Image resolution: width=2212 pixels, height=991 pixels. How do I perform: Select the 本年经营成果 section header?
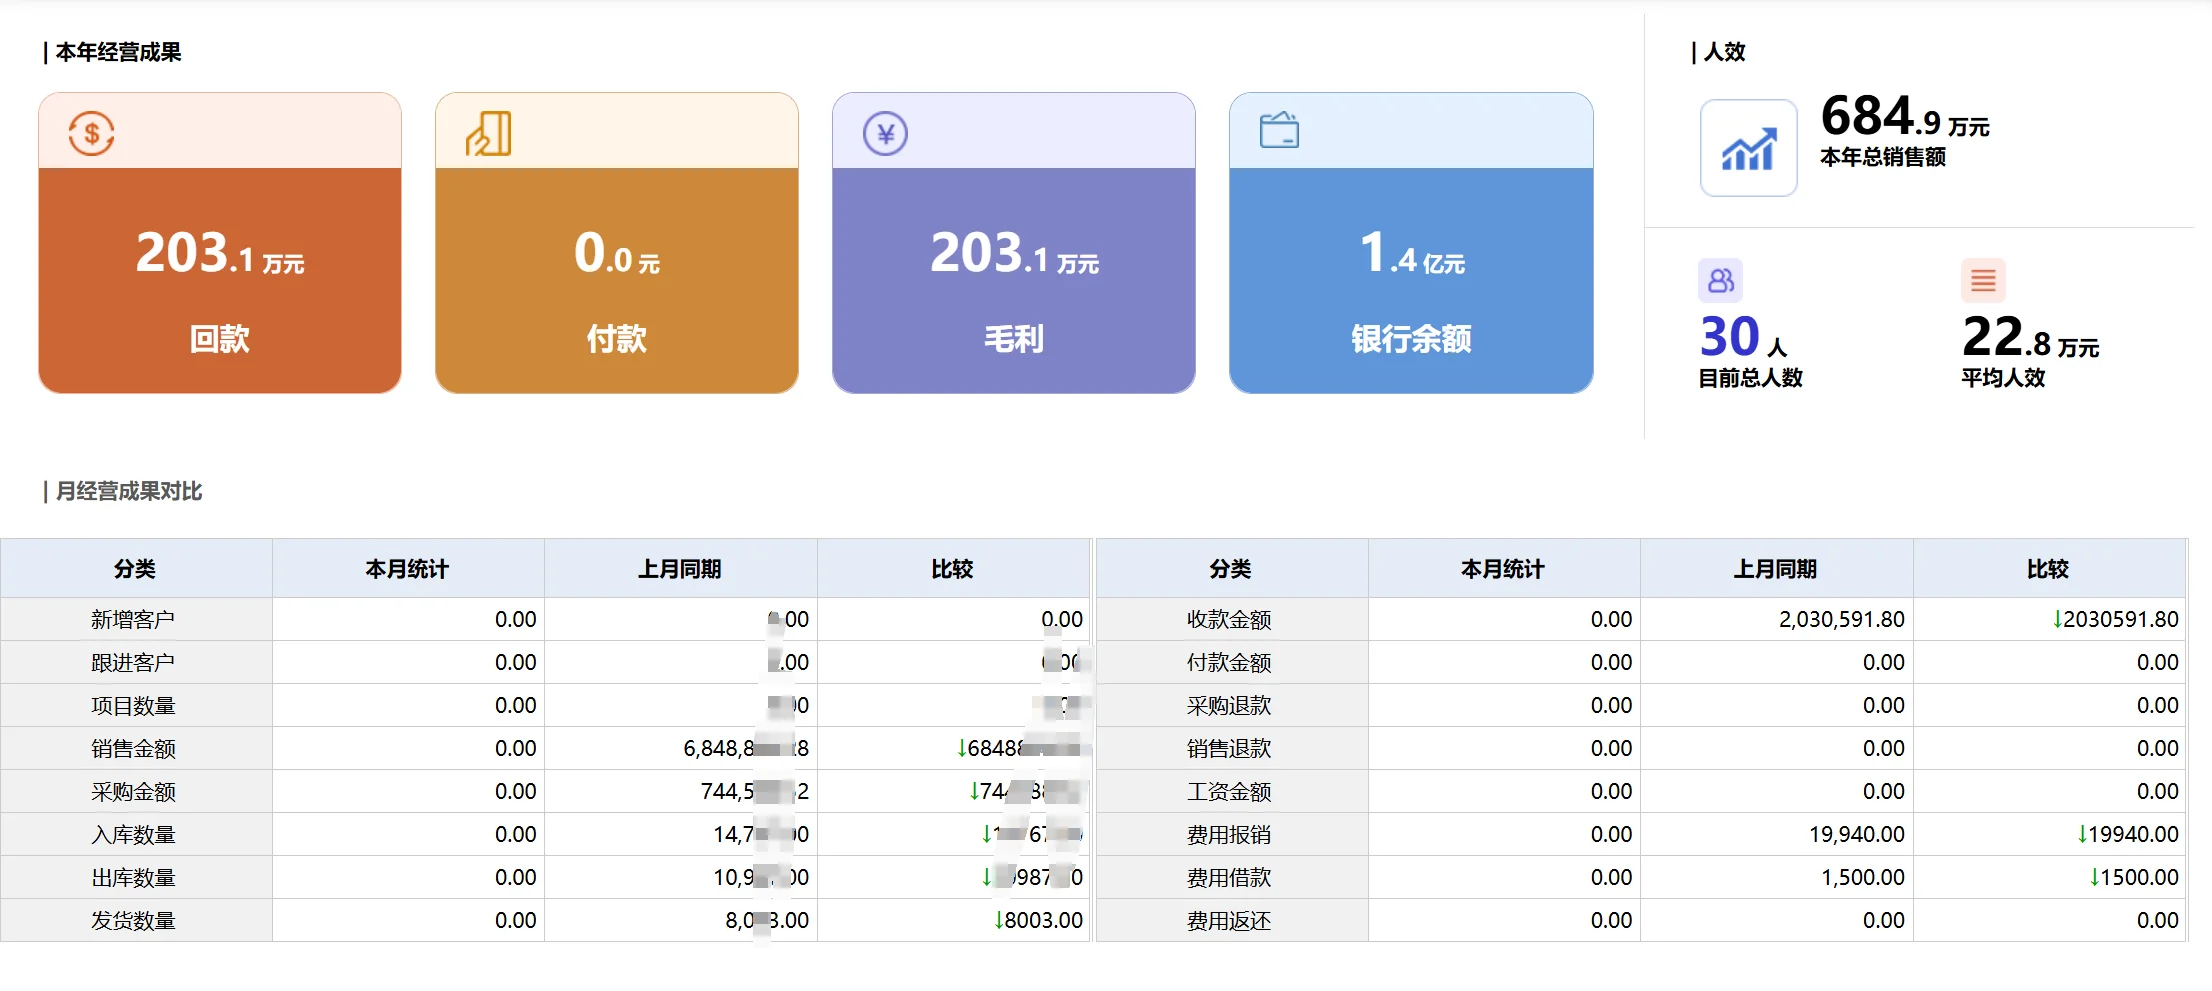point(112,52)
